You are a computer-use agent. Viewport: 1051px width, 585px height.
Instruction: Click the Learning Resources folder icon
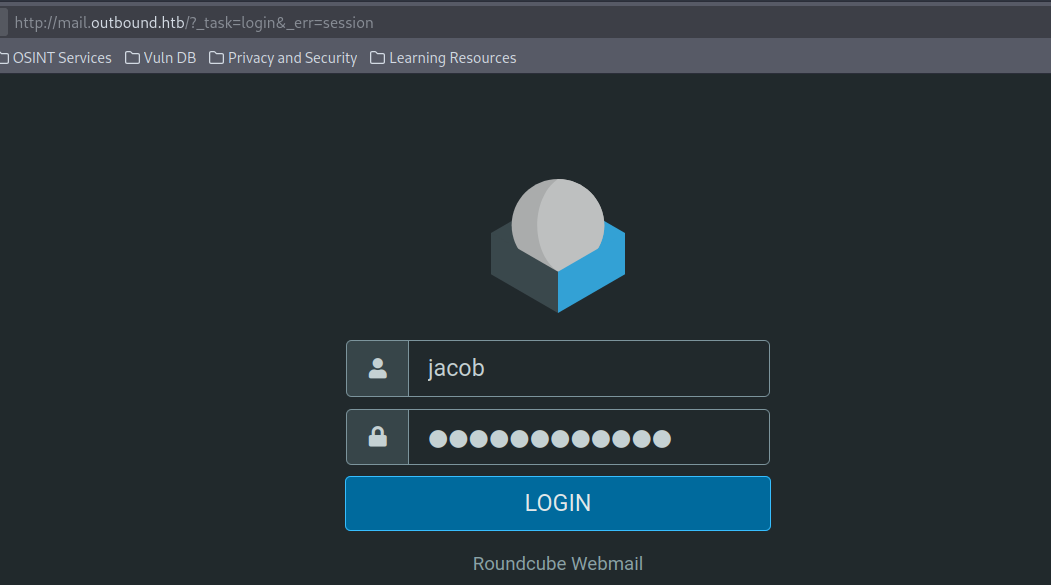point(377,58)
